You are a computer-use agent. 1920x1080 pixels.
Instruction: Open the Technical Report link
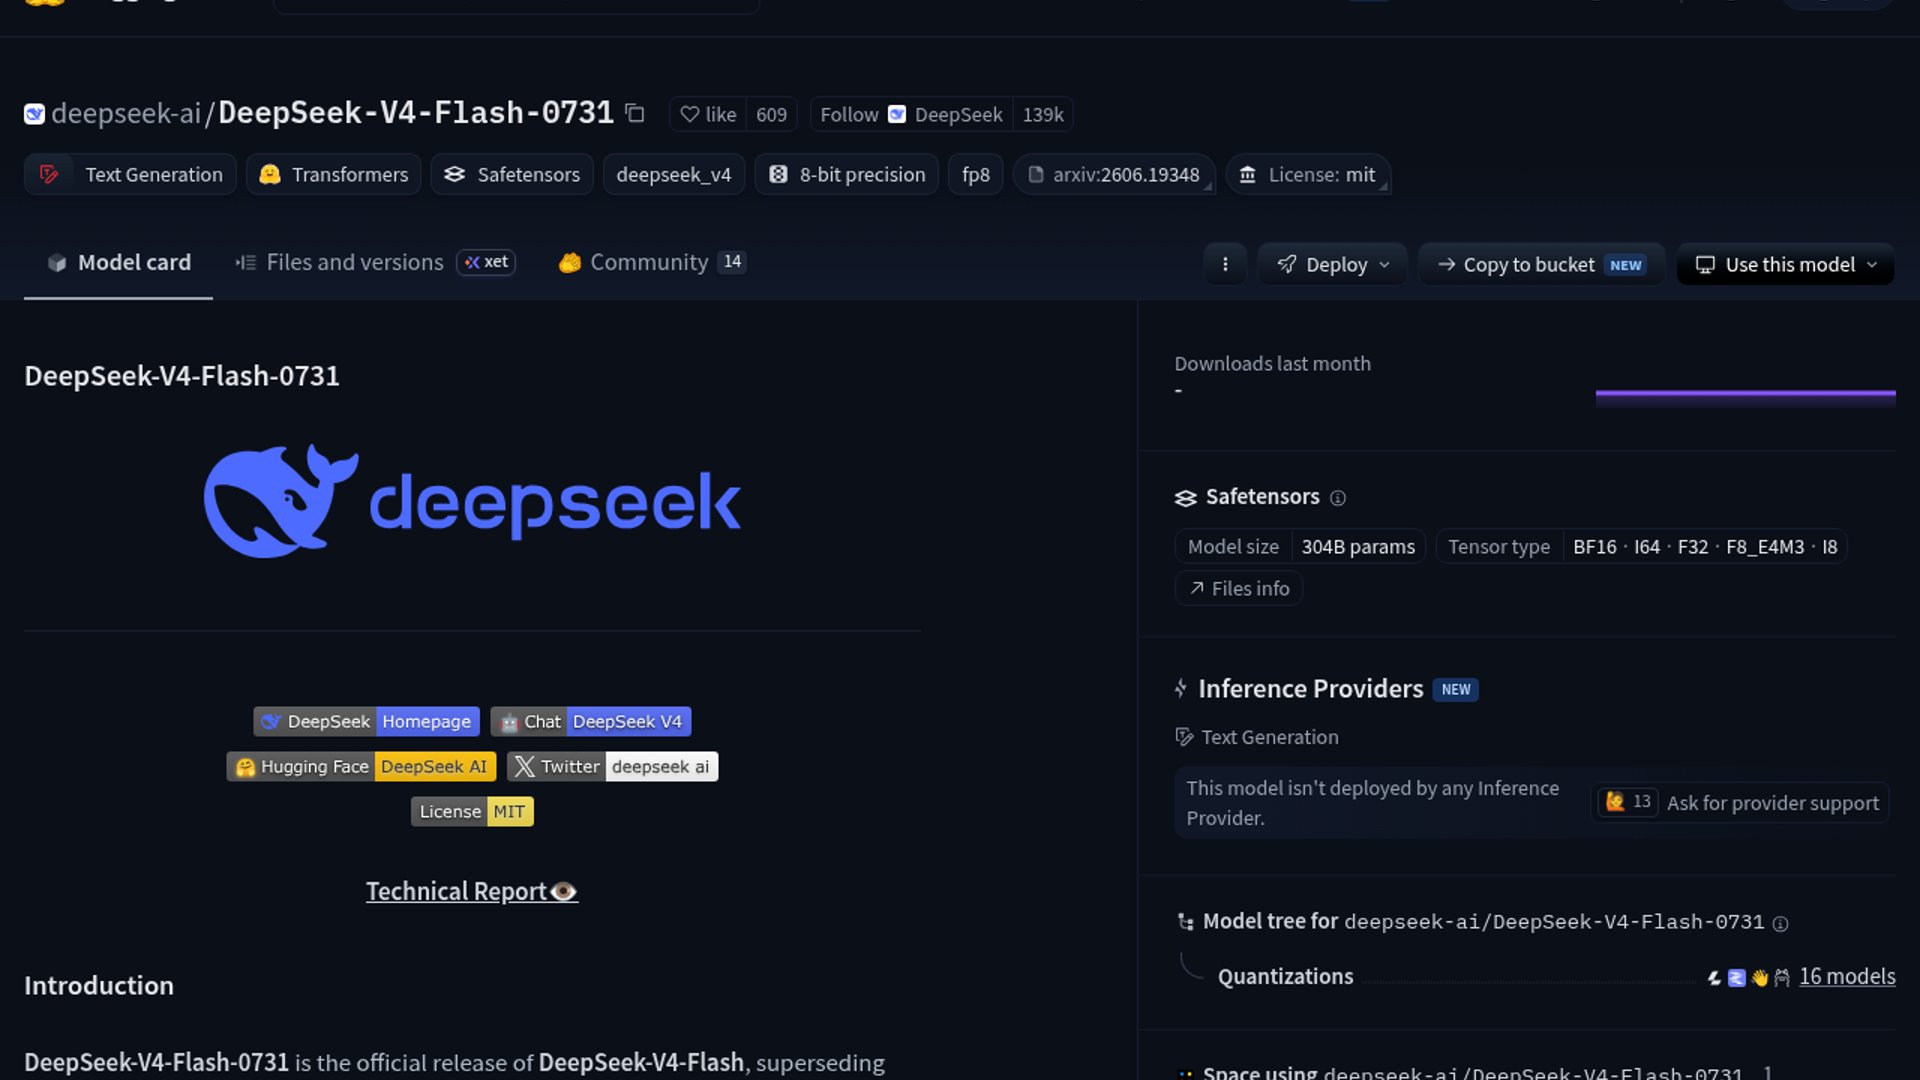pos(472,891)
